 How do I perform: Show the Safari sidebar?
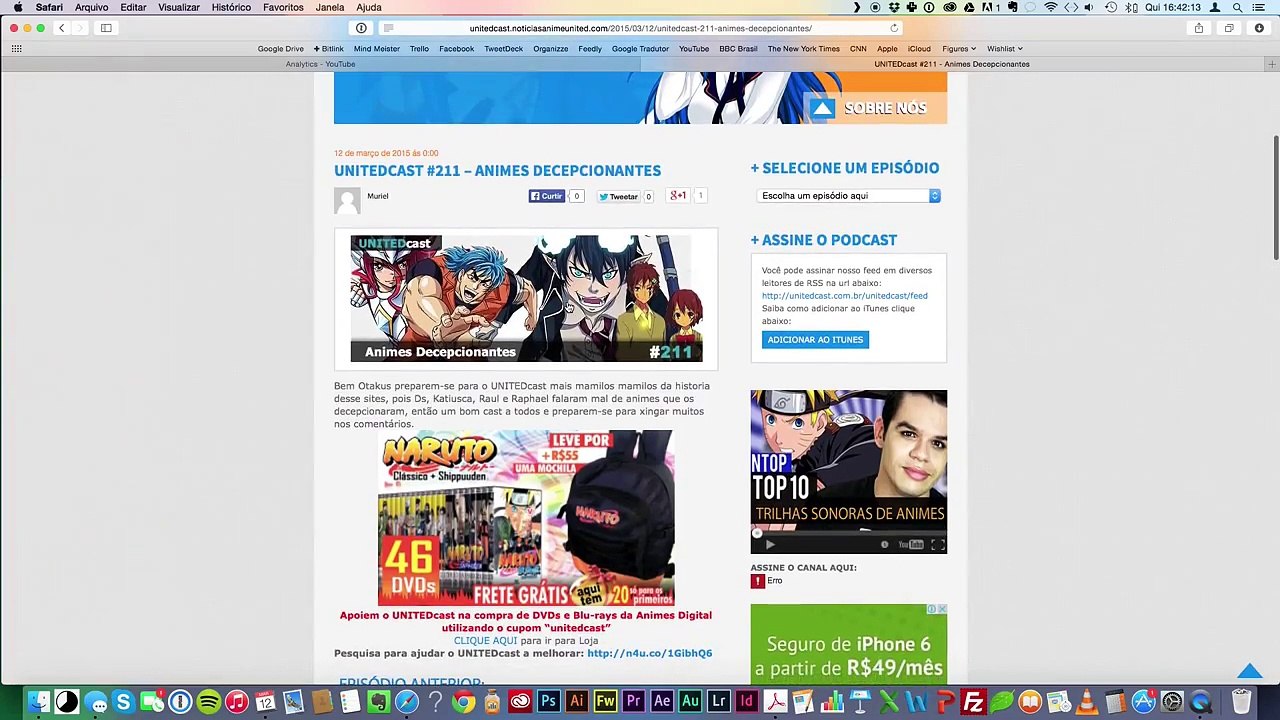106,28
